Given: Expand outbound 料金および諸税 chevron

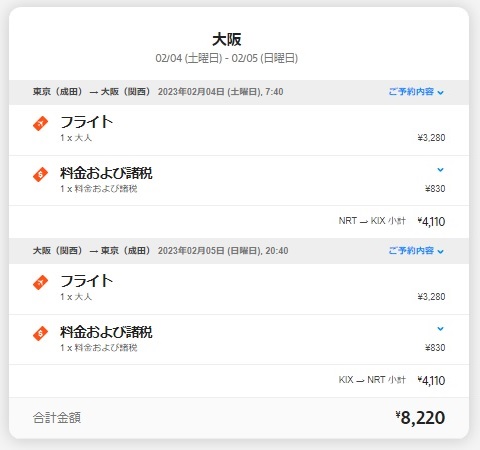Looking at the screenshot, I should pos(440,170).
